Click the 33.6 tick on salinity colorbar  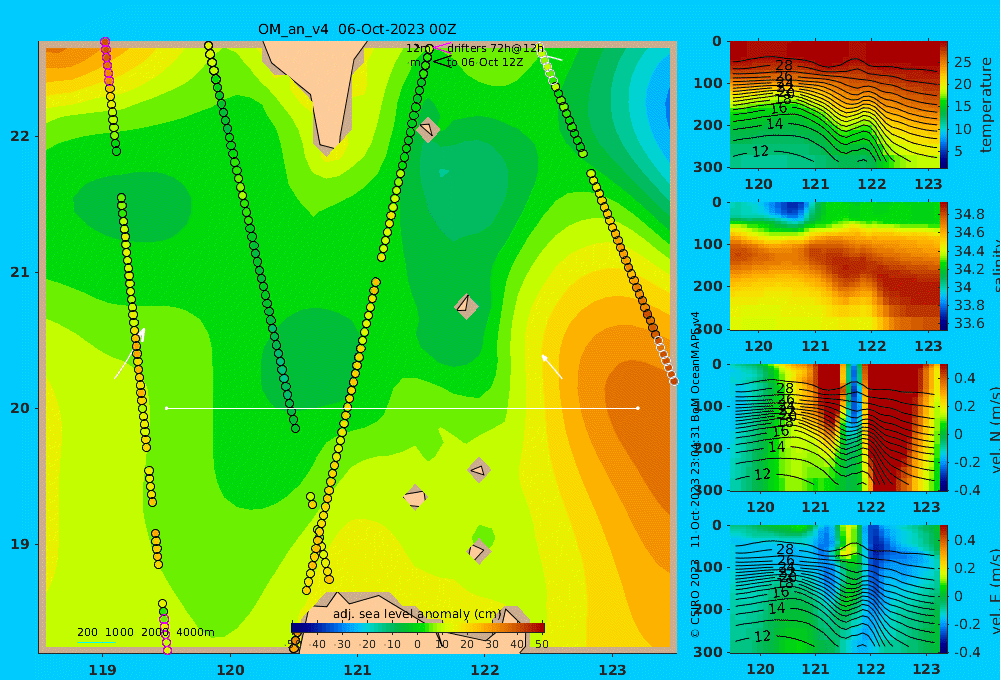pyautogui.click(x=969, y=323)
